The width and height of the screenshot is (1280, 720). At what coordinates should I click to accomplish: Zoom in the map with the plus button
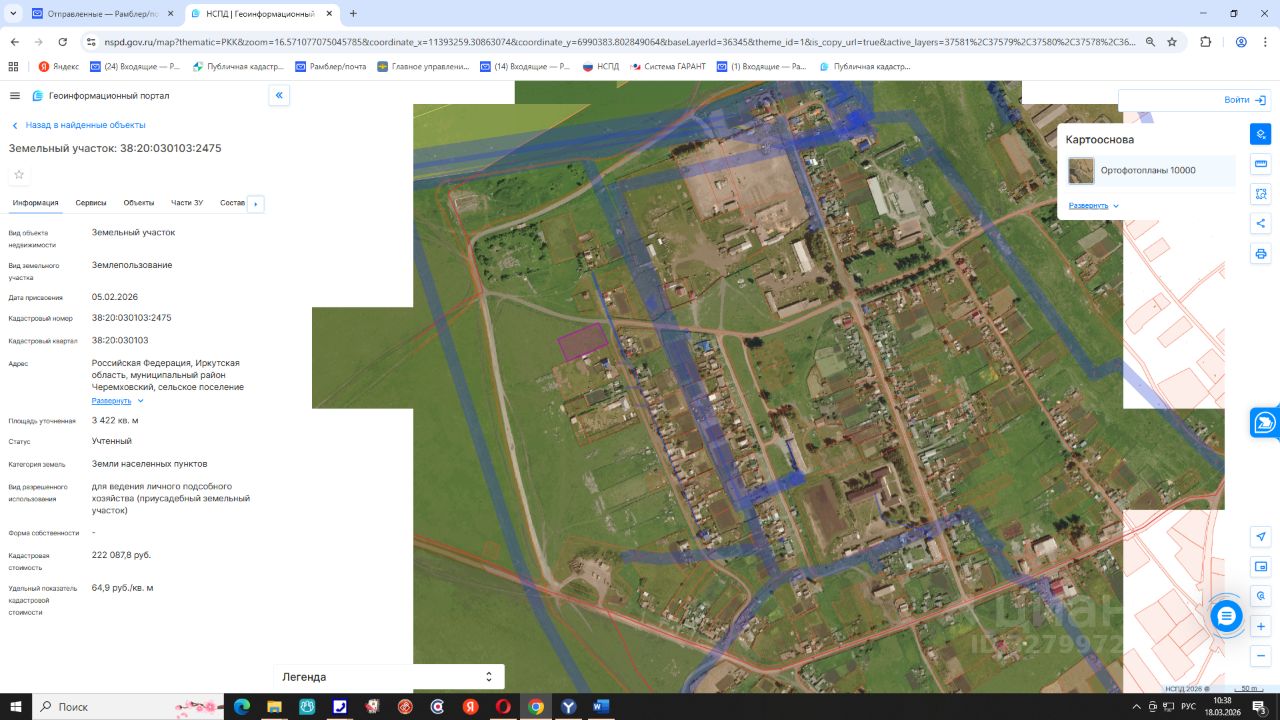pyautogui.click(x=1261, y=626)
